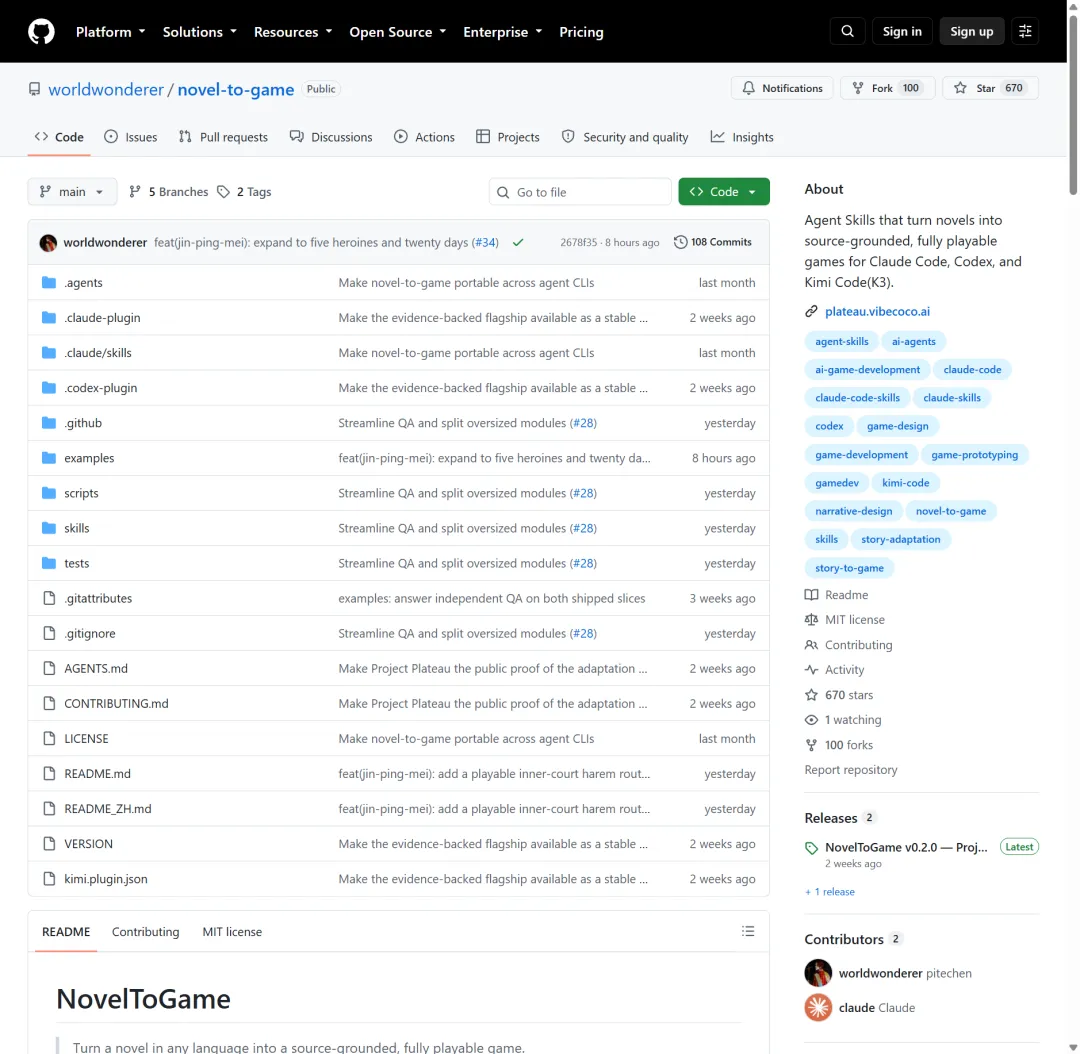Expand the Resources menu

(293, 32)
